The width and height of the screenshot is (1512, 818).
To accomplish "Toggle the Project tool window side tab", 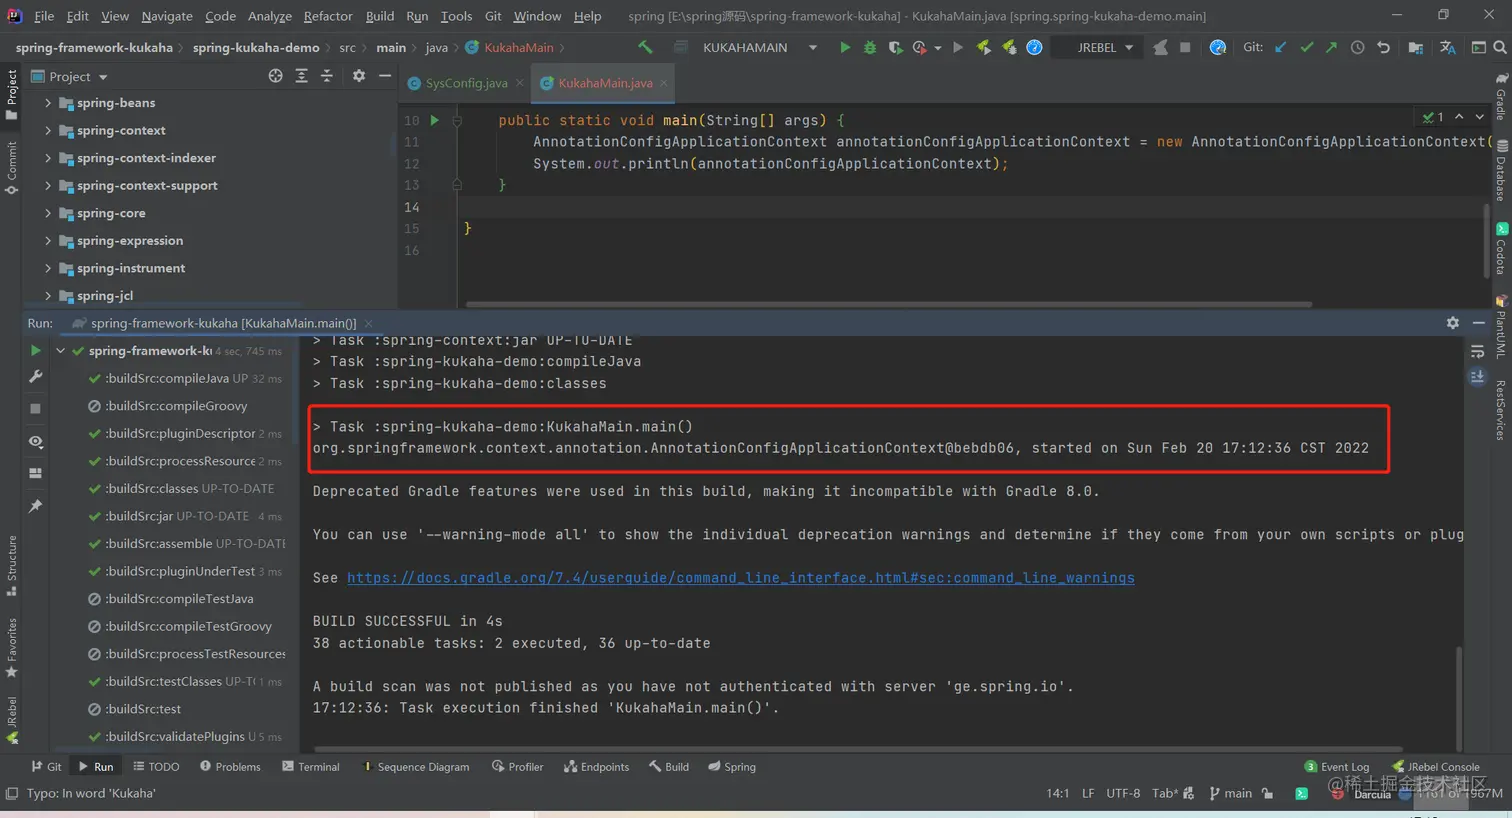I will click(x=11, y=95).
